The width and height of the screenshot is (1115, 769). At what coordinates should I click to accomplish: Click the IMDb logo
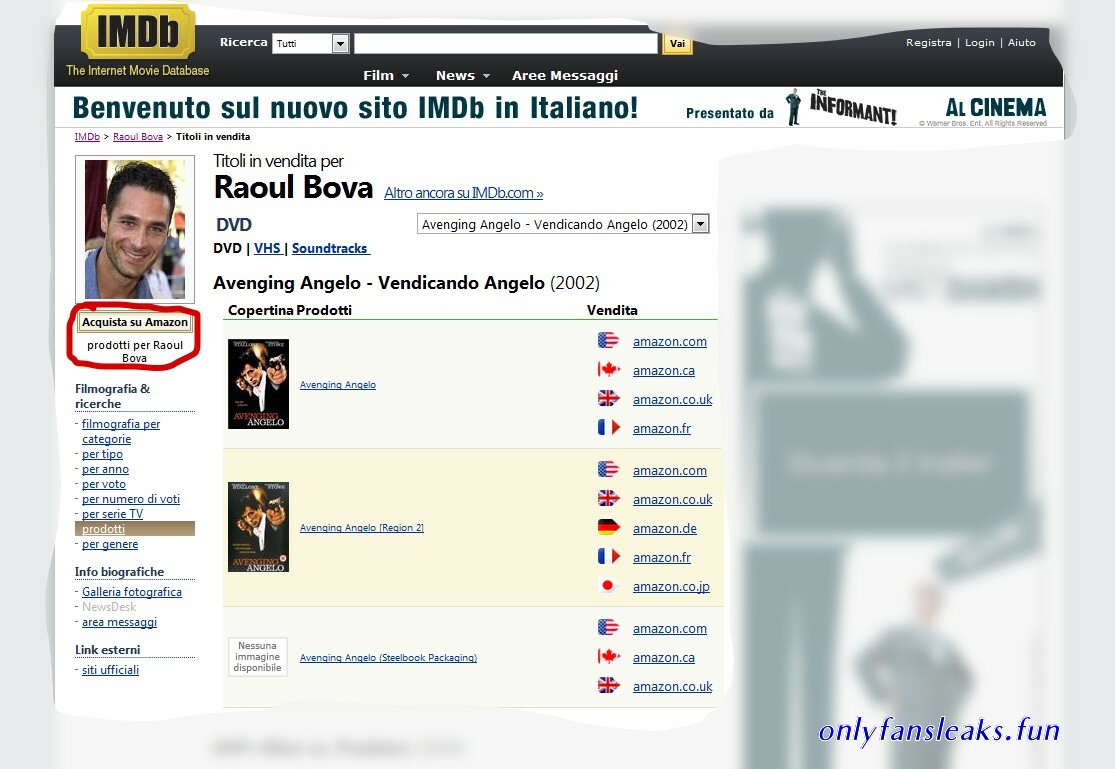[138, 32]
